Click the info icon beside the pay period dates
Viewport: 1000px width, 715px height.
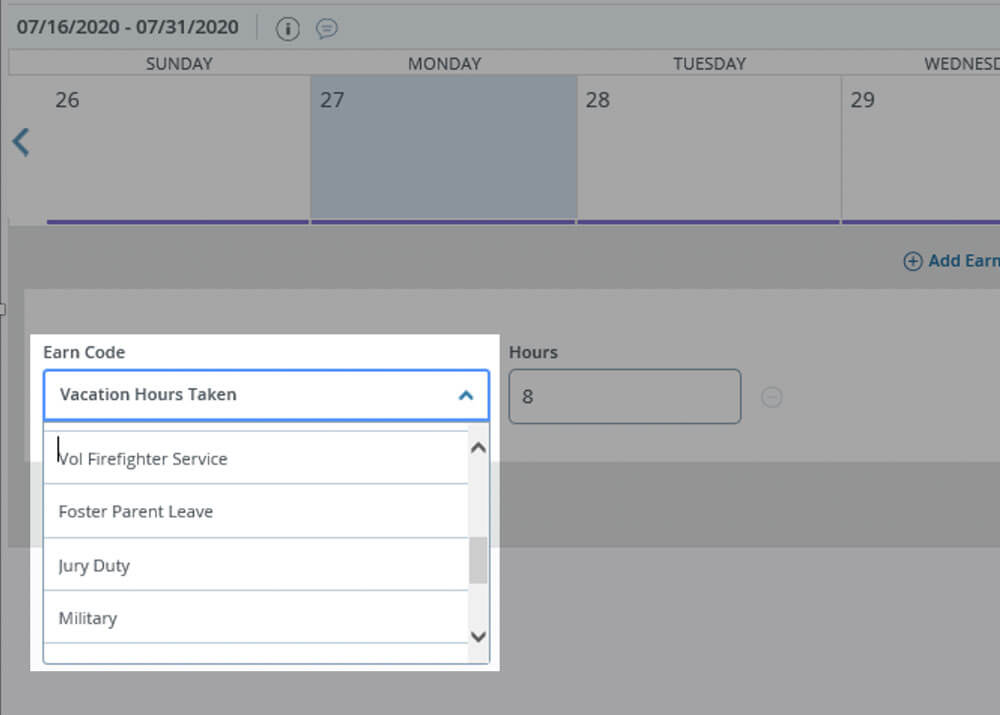[287, 28]
